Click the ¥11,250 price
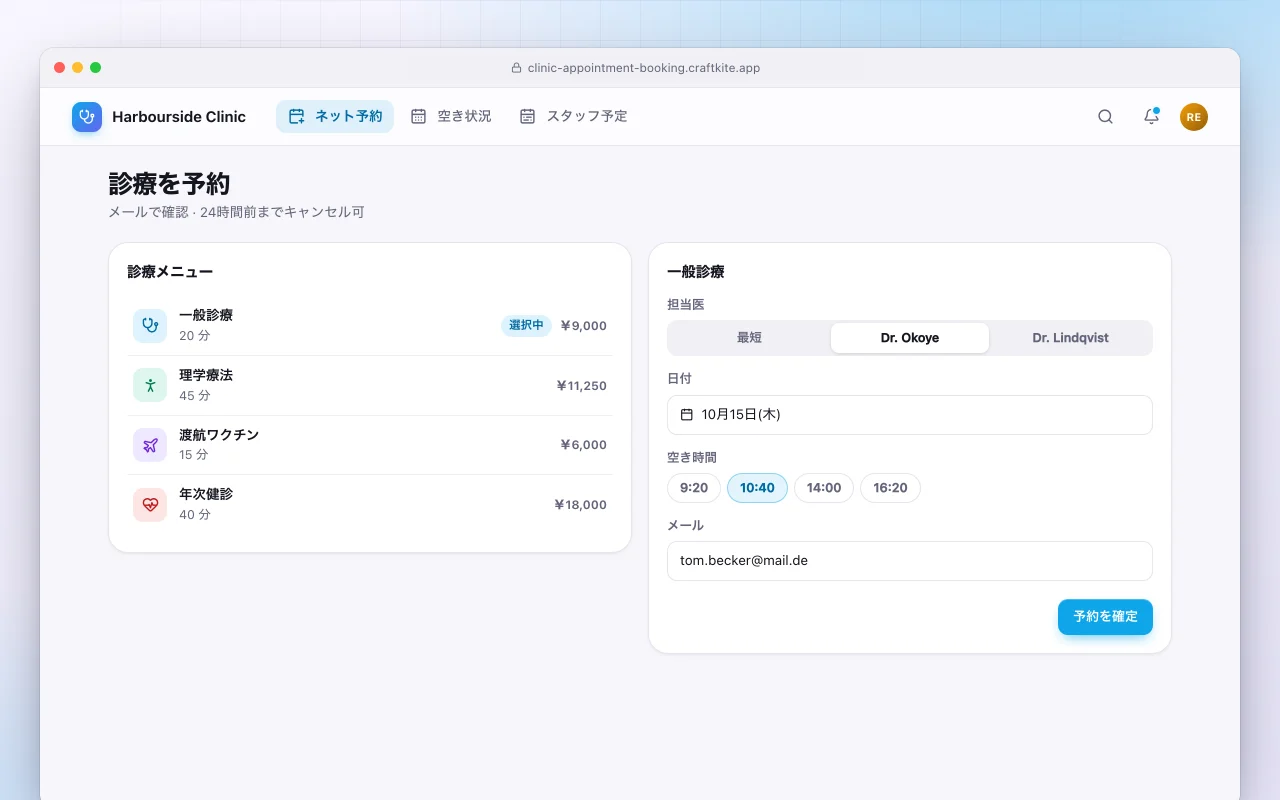 tap(581, 385)
